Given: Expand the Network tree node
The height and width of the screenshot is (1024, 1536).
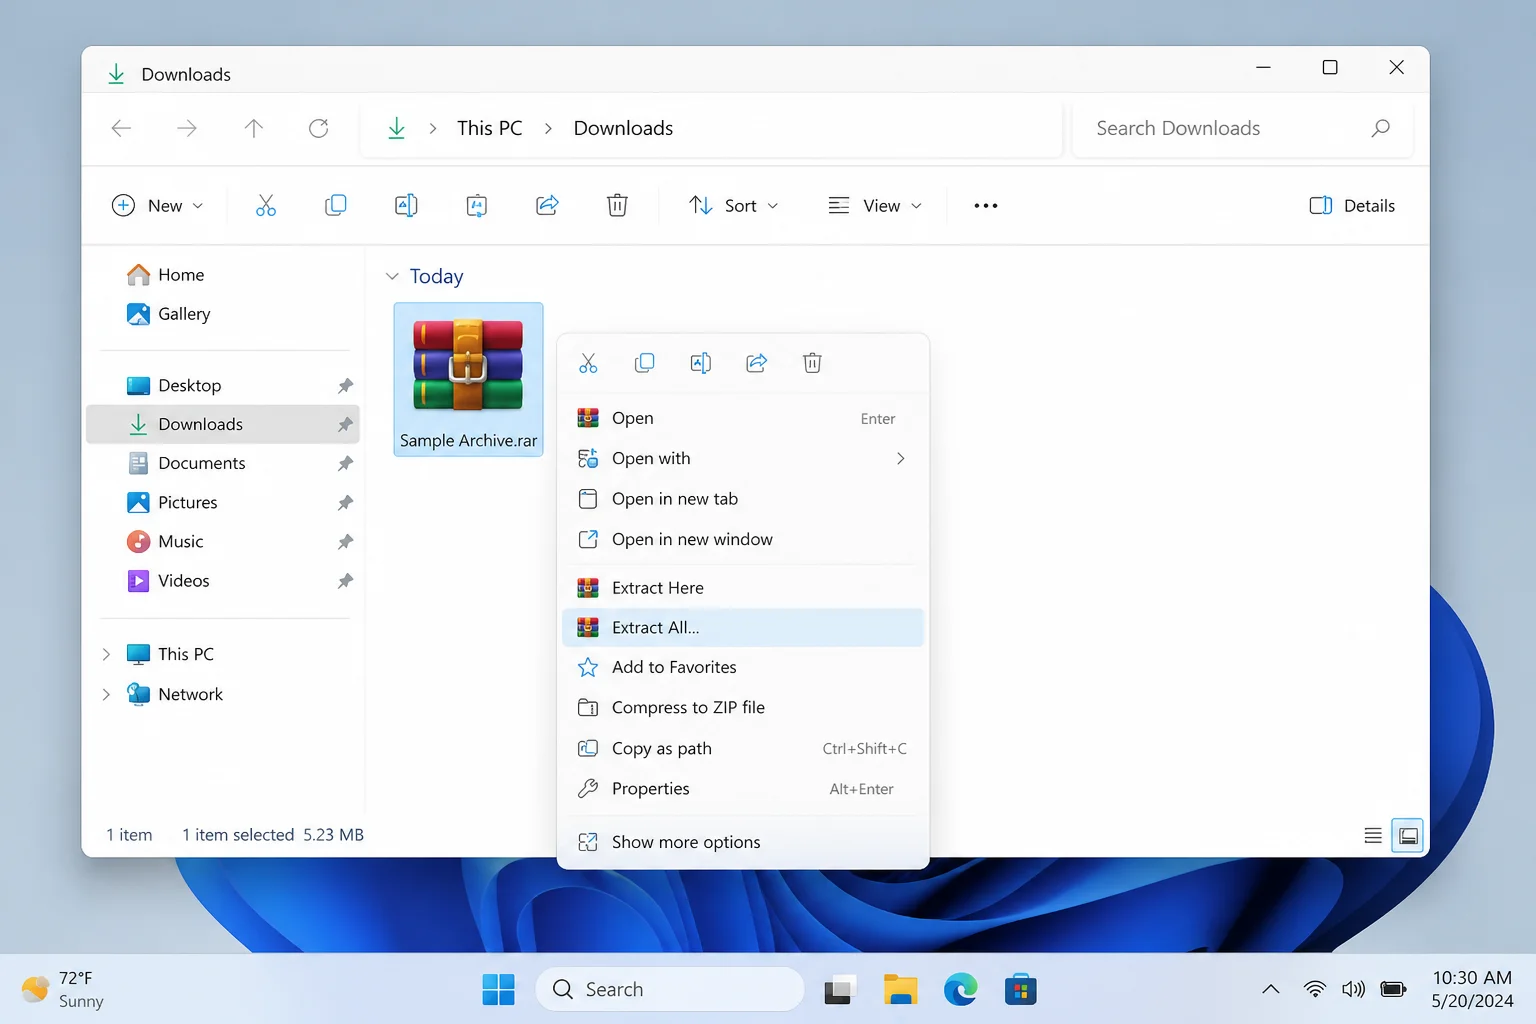Looking at the screenshot, I should click(106, 694).
